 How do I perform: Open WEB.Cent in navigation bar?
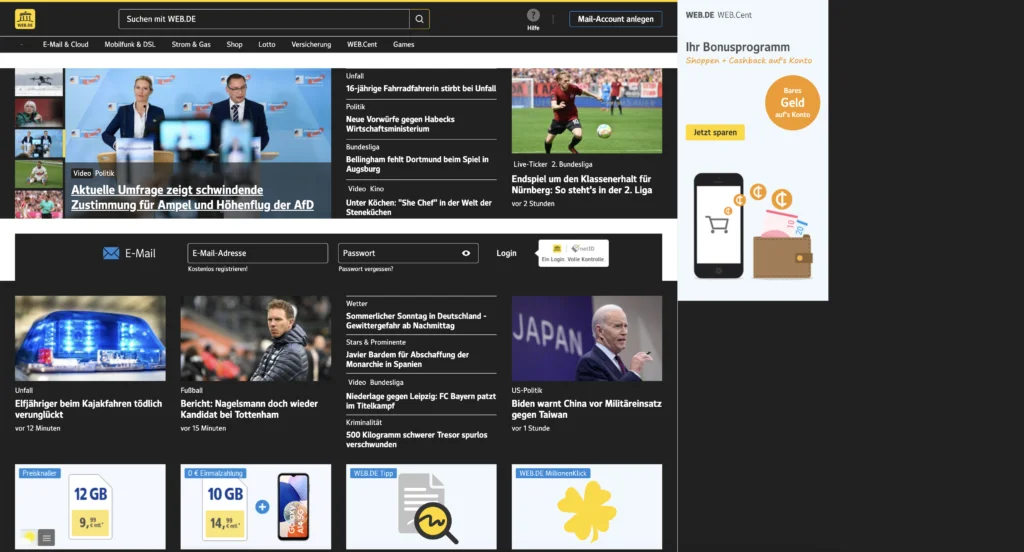[362, 44]
